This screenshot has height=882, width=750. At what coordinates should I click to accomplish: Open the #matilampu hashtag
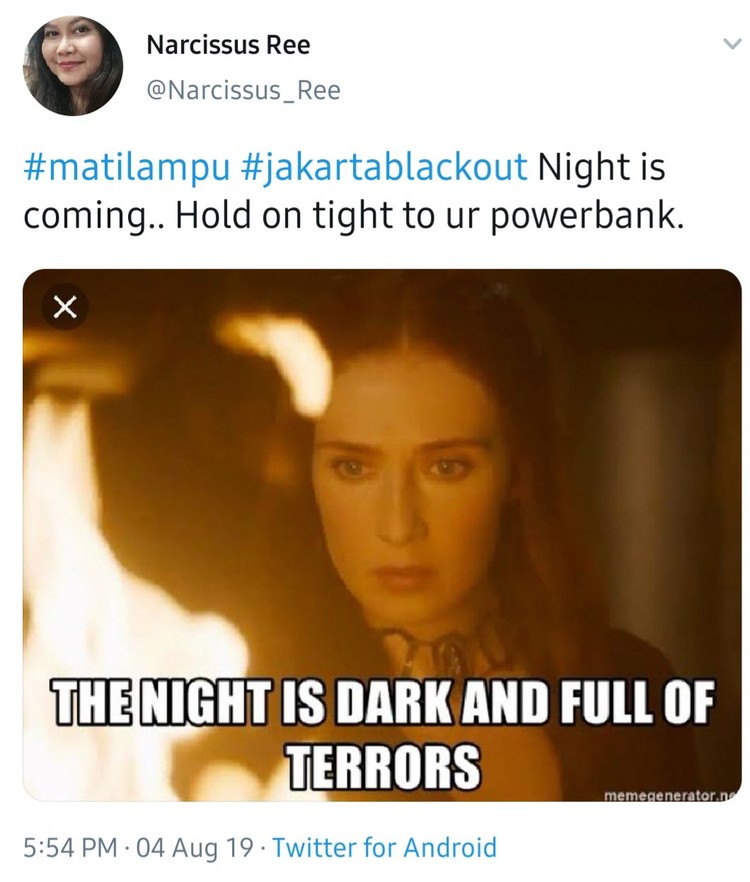pos(127,169)
